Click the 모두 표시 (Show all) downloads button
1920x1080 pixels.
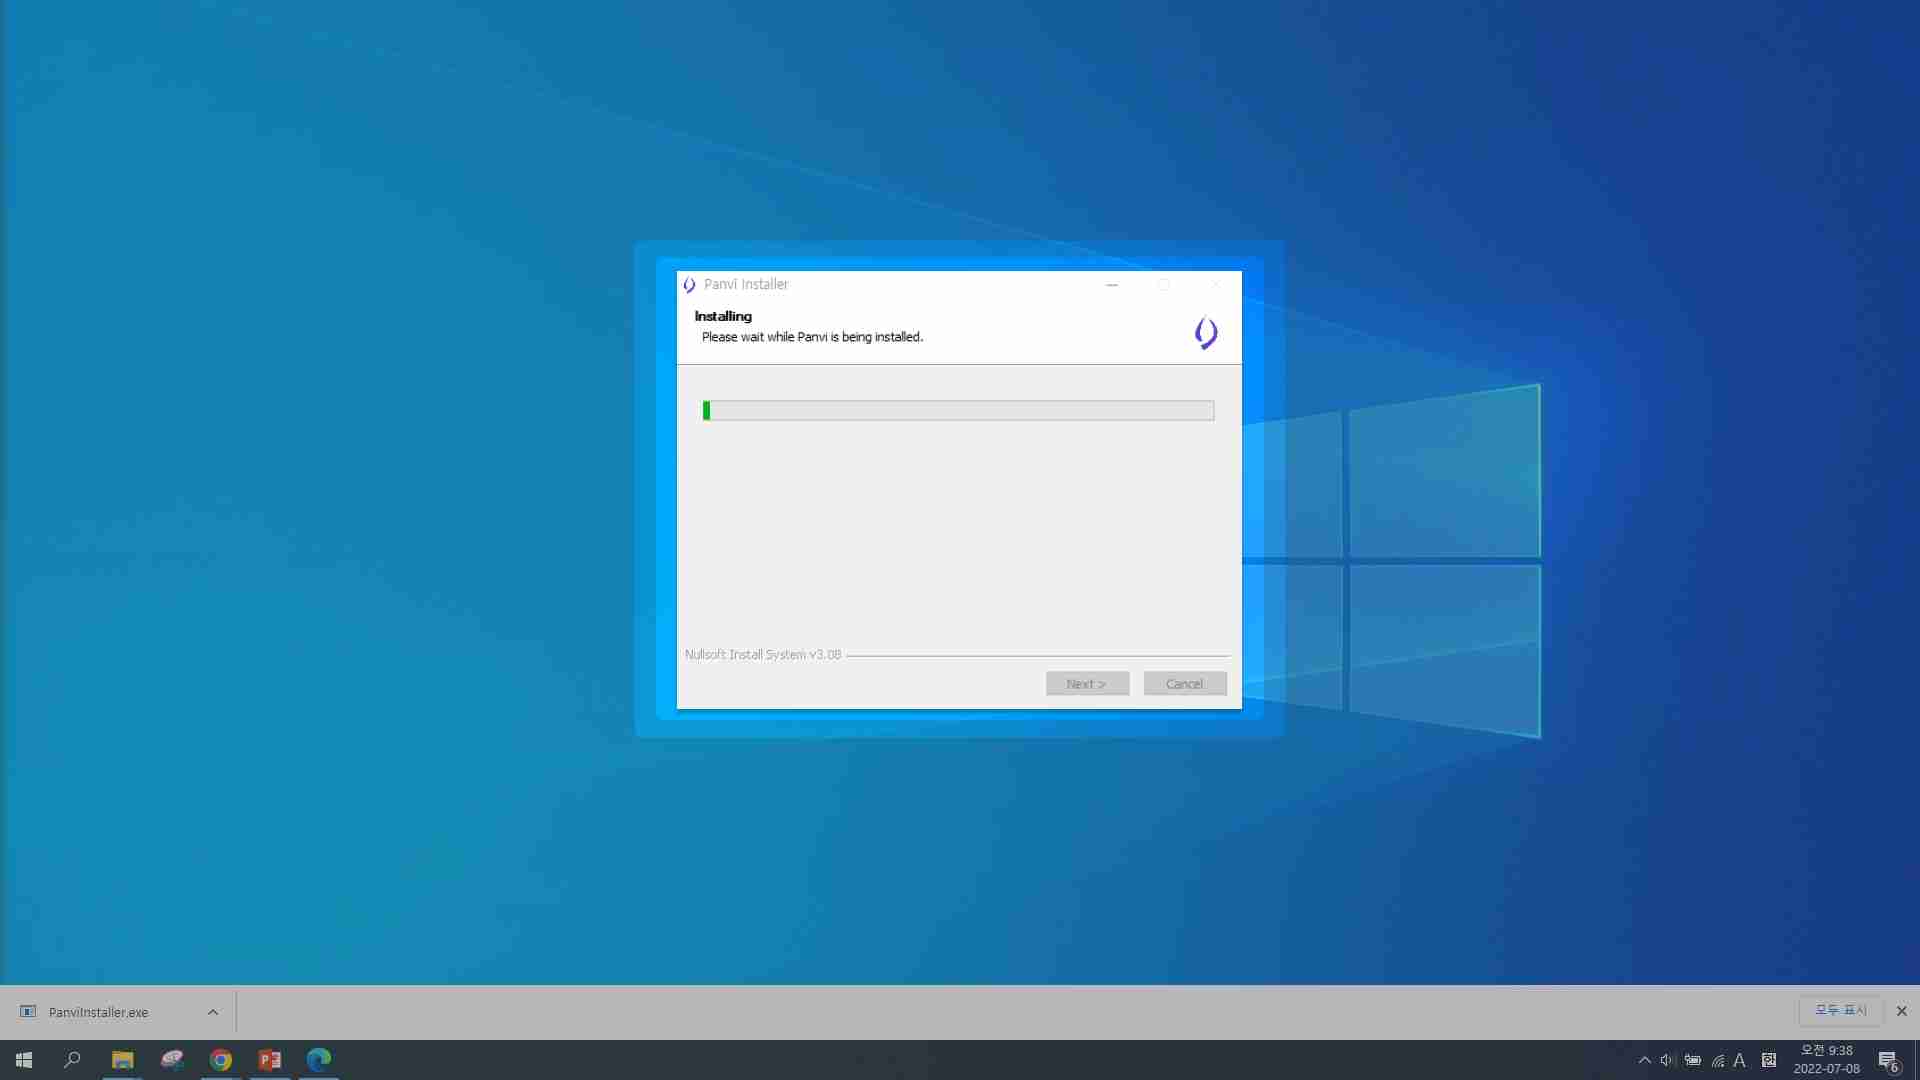1841,1011
